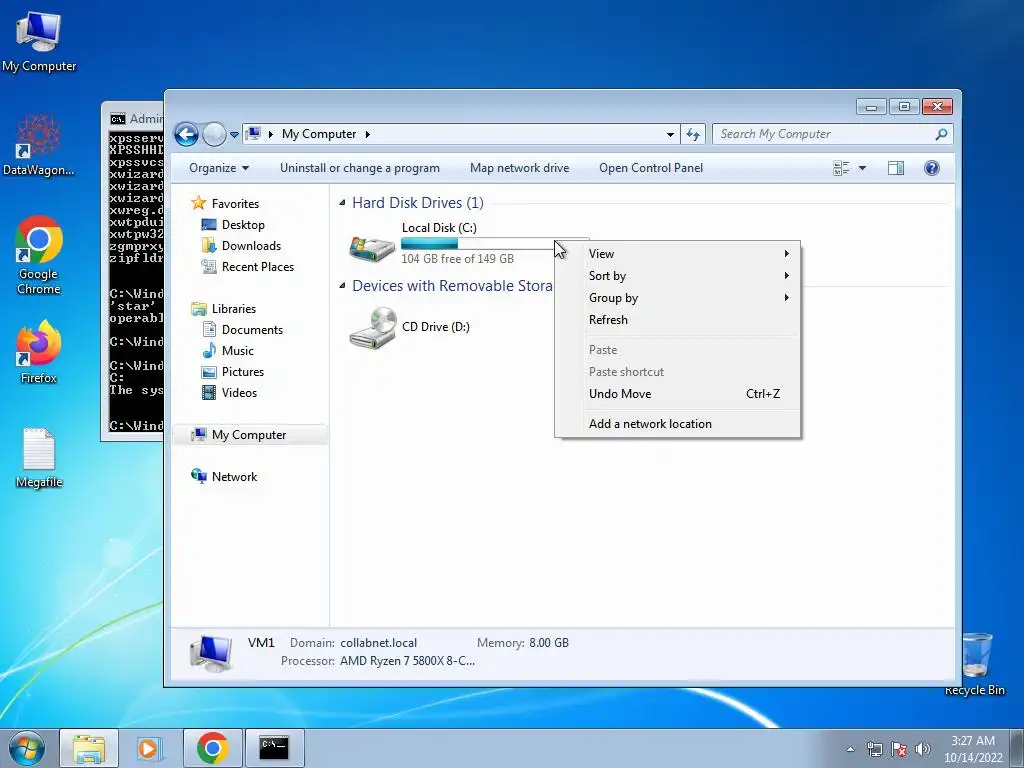
Task: Click the forward navigation button
Action: 214,135
